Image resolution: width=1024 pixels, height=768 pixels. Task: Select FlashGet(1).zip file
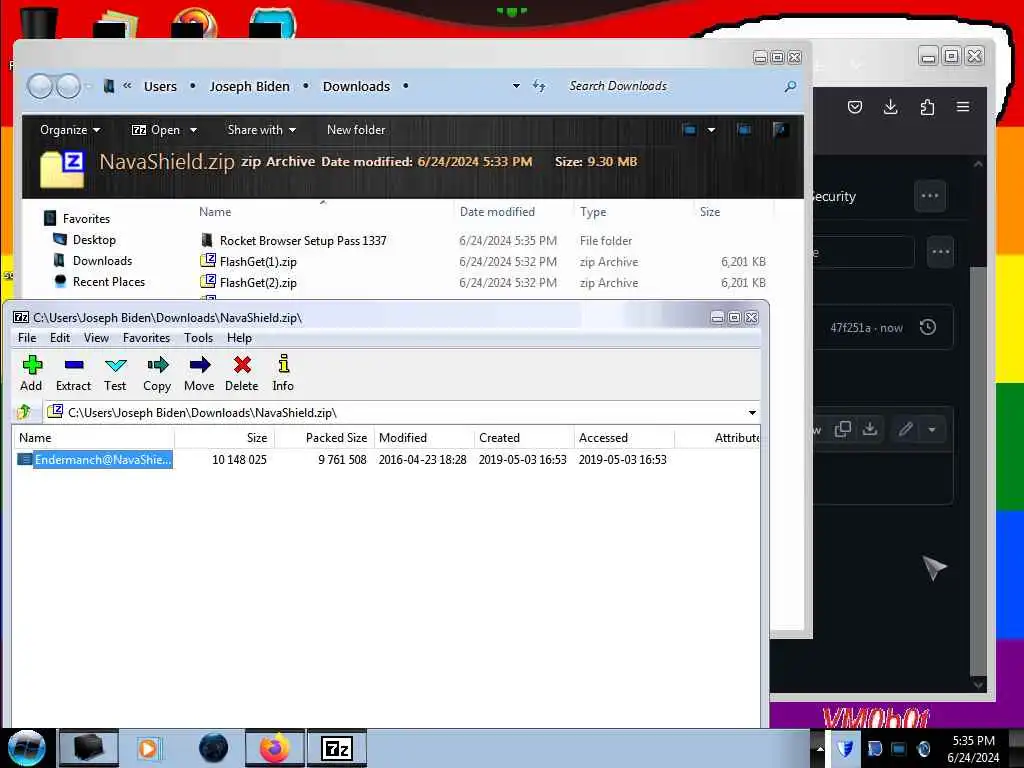[x=258, y=262]
